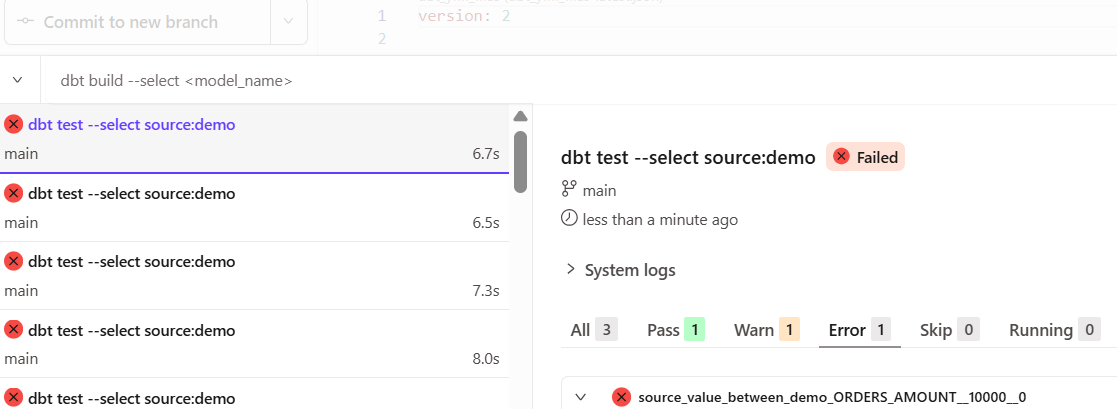Click the clock icon by timestamp
This screenshot has height=409, width=1117.
pyautogui.click(x=569, y=219)
